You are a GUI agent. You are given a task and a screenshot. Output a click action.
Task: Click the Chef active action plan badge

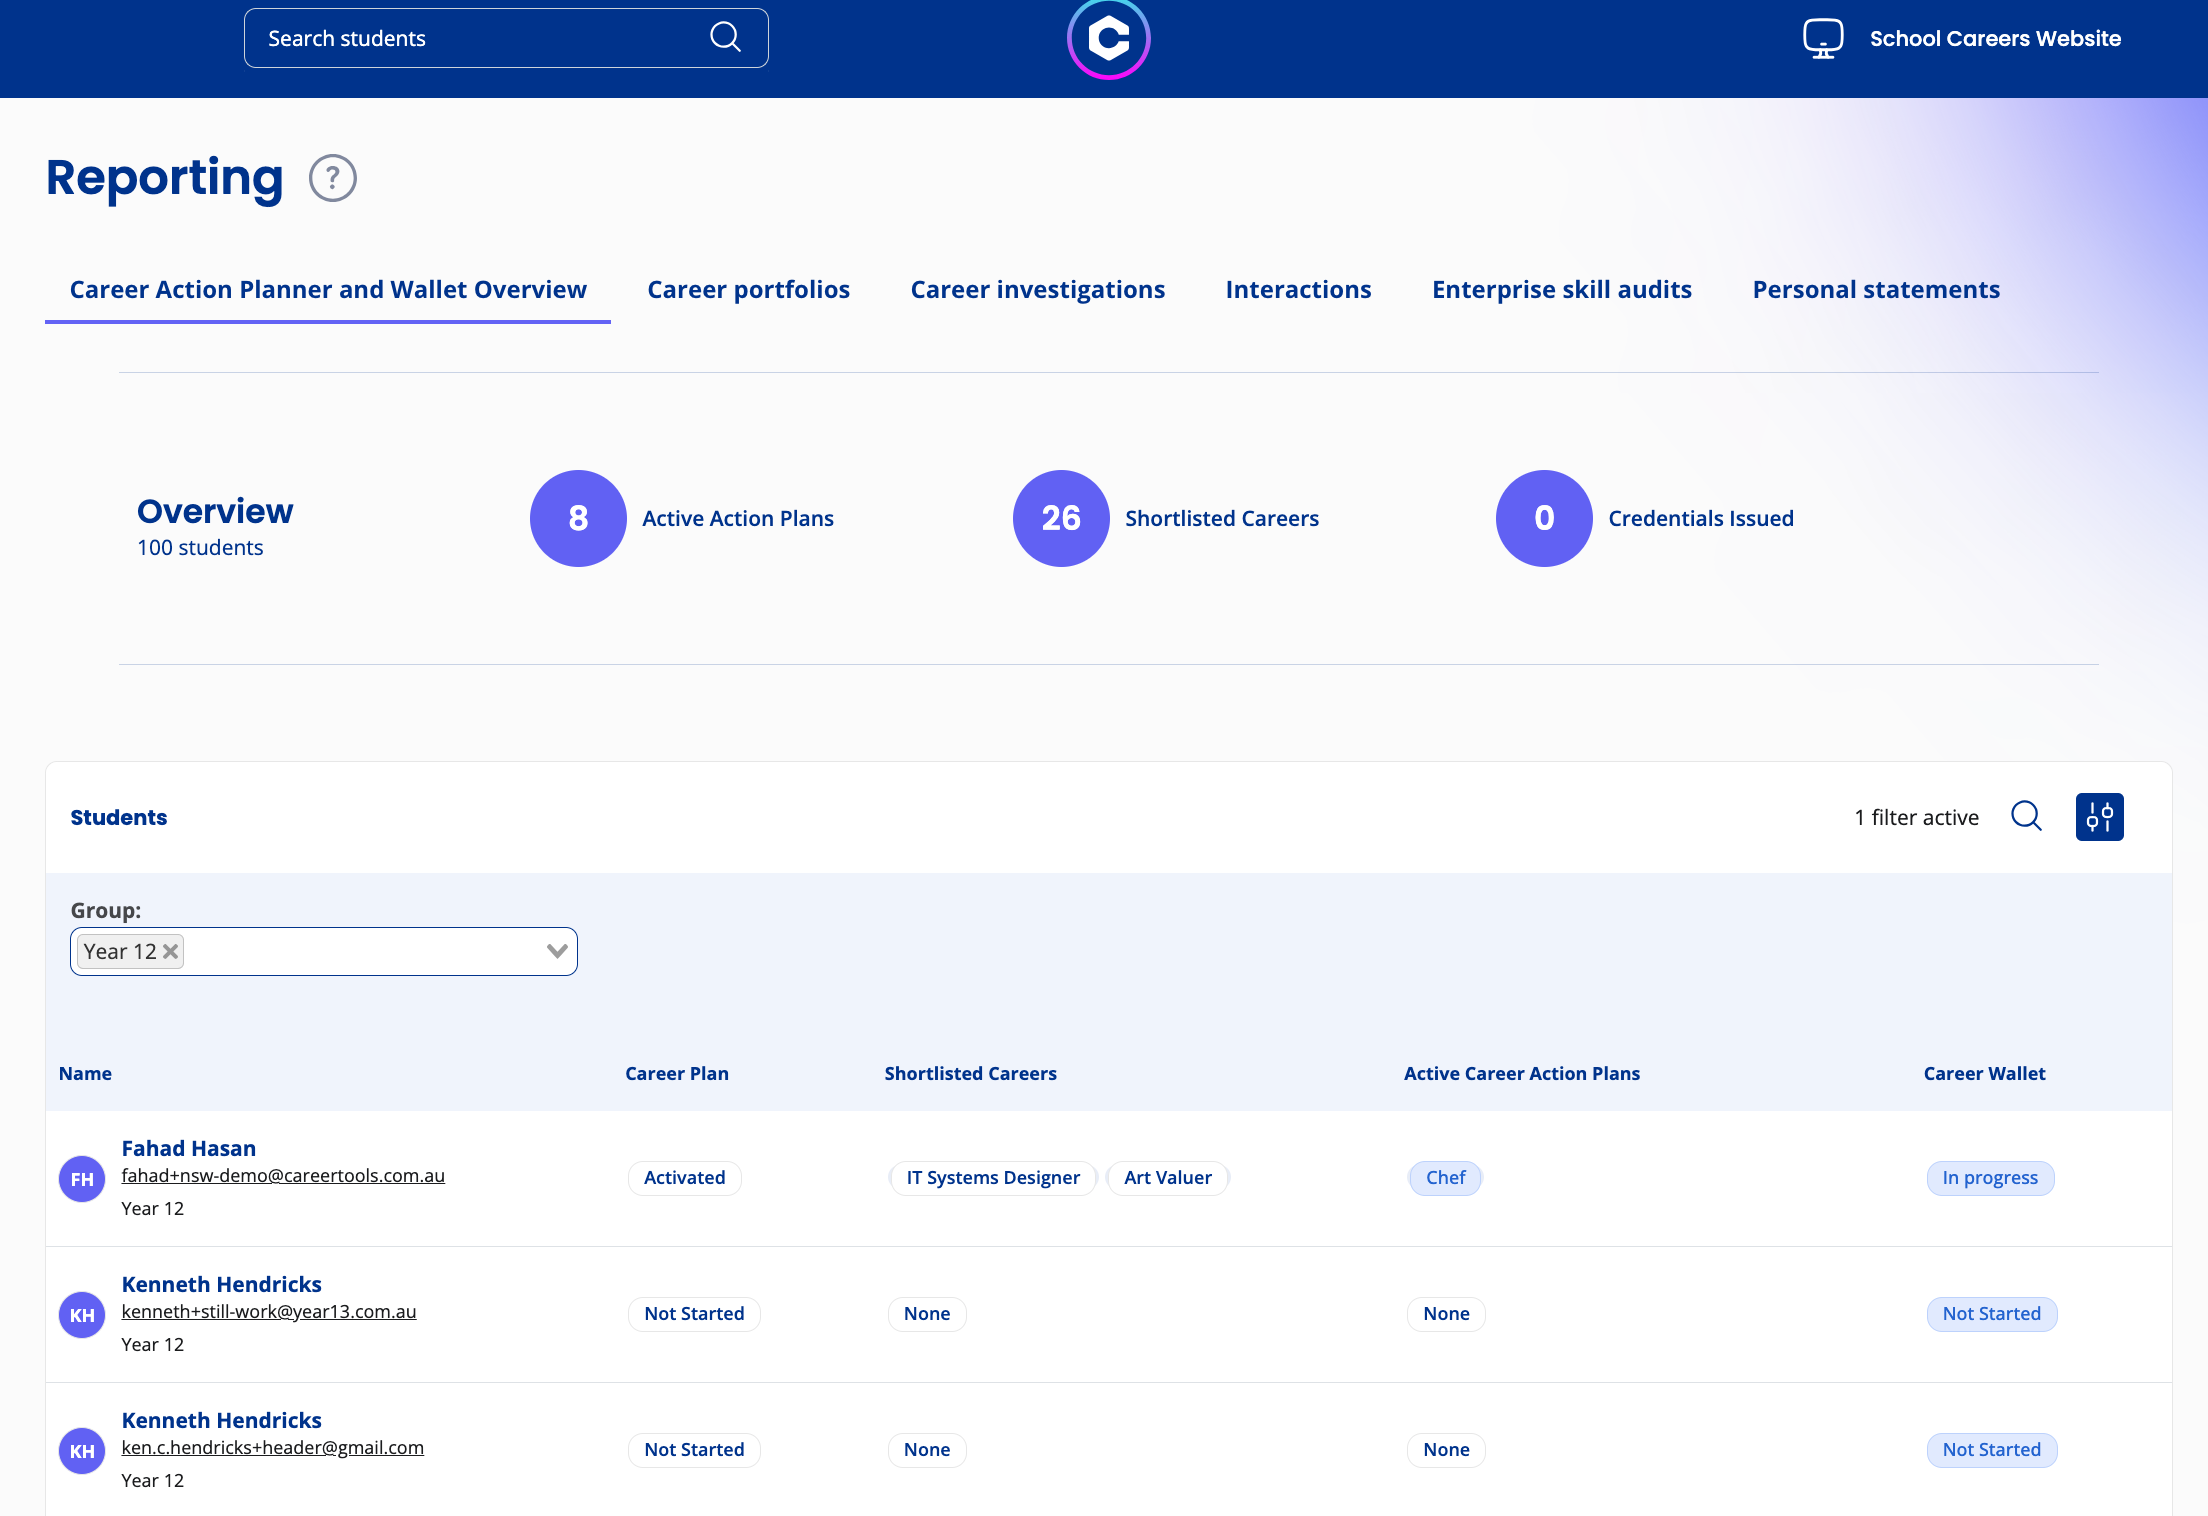tap(1445, 1178)
